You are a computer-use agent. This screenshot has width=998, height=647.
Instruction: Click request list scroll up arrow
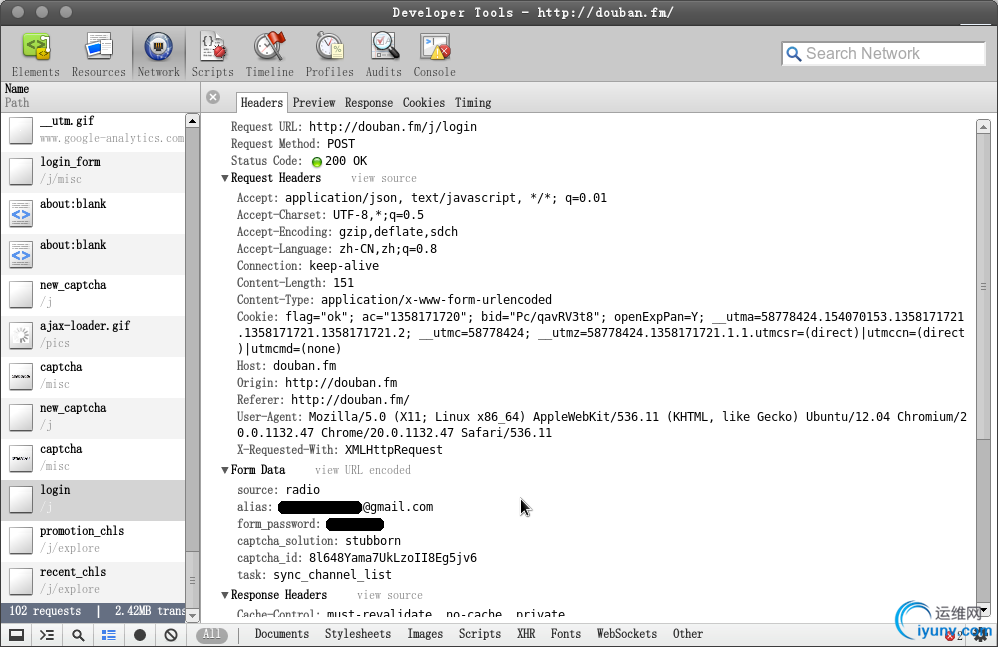[x=192, y=120]
